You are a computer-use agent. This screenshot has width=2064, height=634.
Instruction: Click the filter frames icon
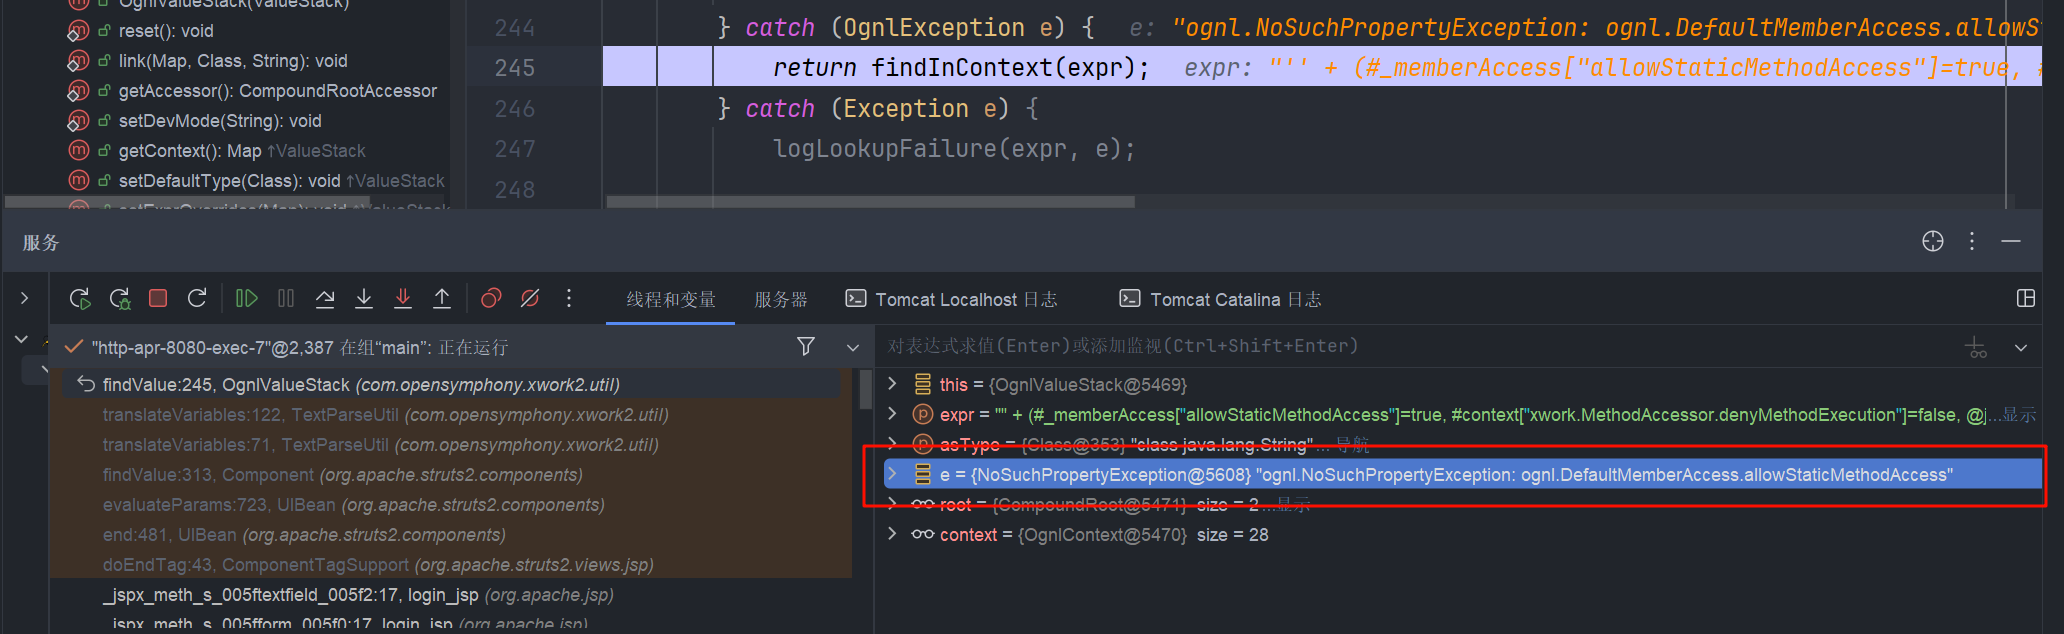pyautogui.click(x=806, y=346)
